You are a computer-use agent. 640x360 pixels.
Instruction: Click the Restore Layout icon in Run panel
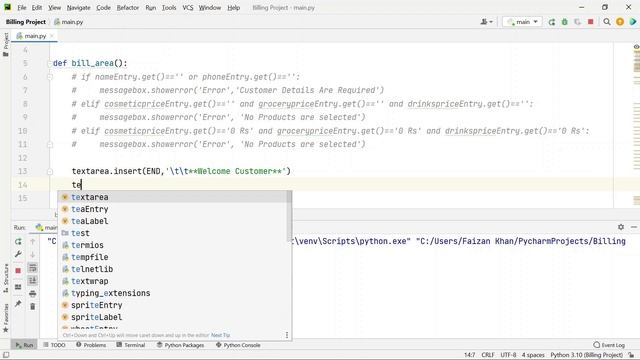coord(18,287)
